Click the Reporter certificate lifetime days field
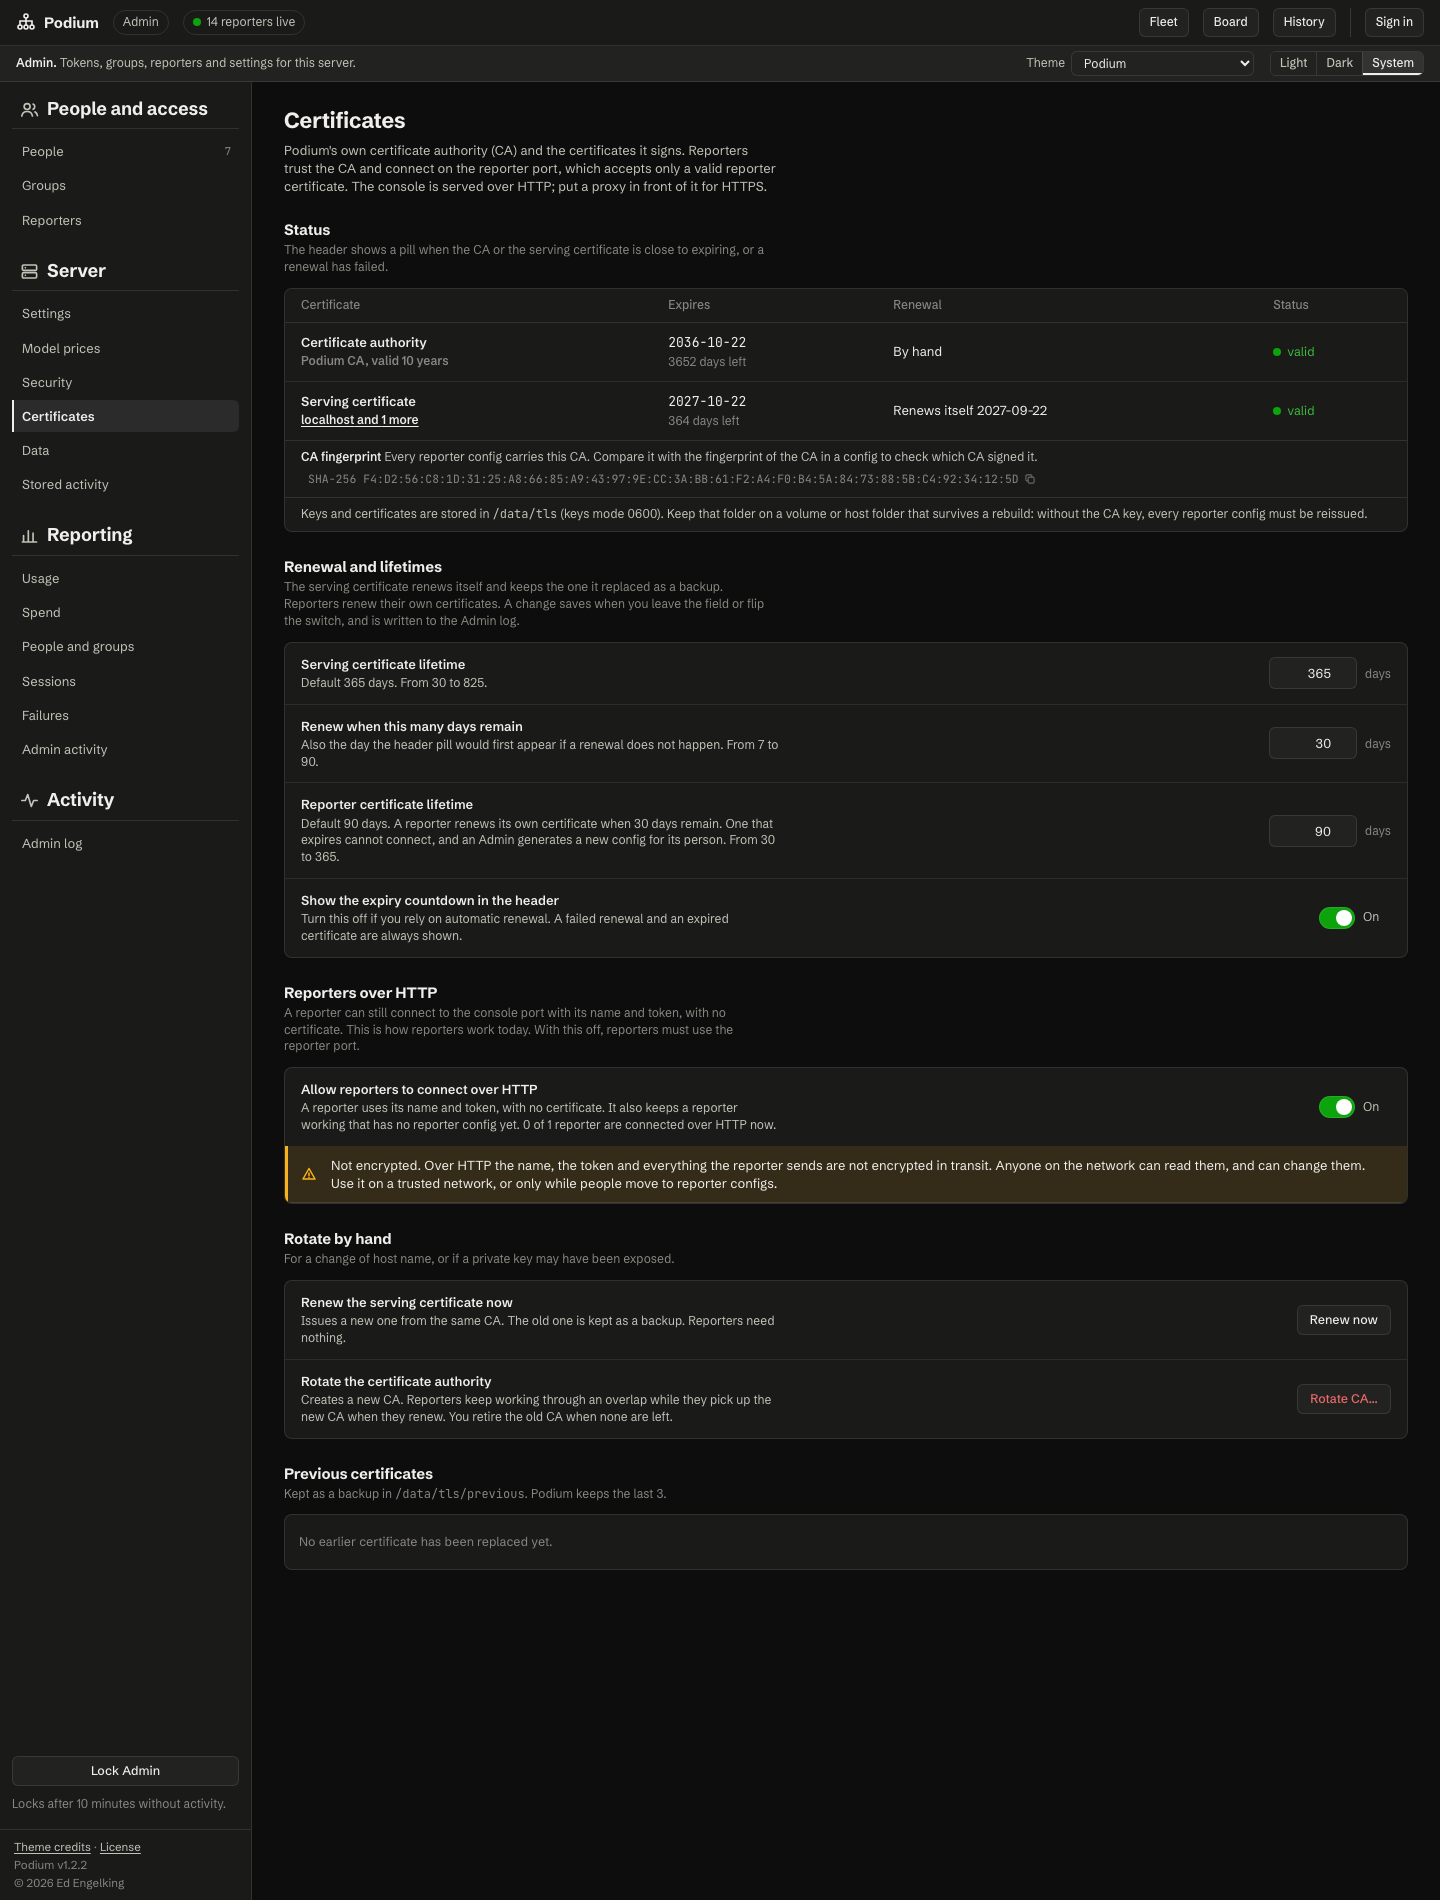1440x1900 pixels. 1313,831
